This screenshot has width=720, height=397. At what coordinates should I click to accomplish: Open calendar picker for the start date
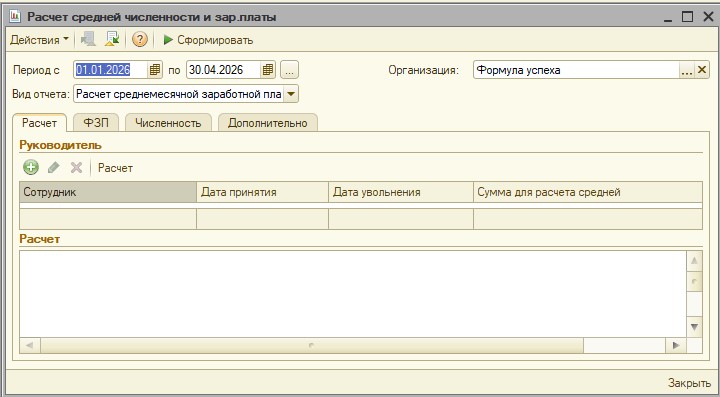[x=155, y=70]
